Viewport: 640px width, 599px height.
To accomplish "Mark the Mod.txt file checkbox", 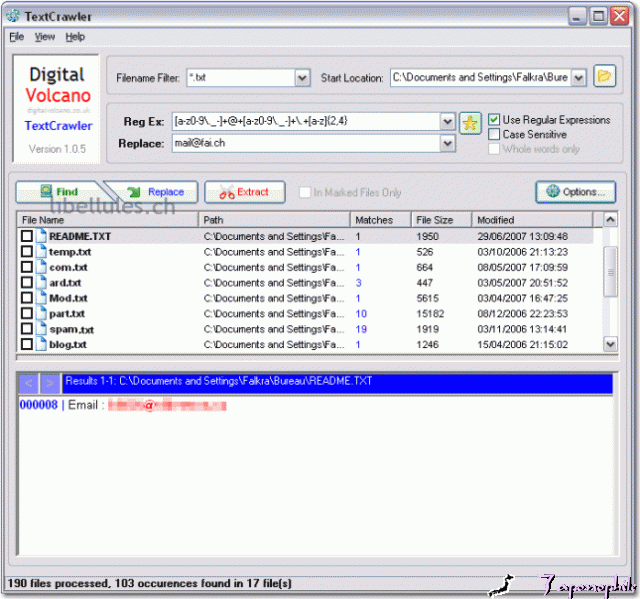I will point(27,298).
